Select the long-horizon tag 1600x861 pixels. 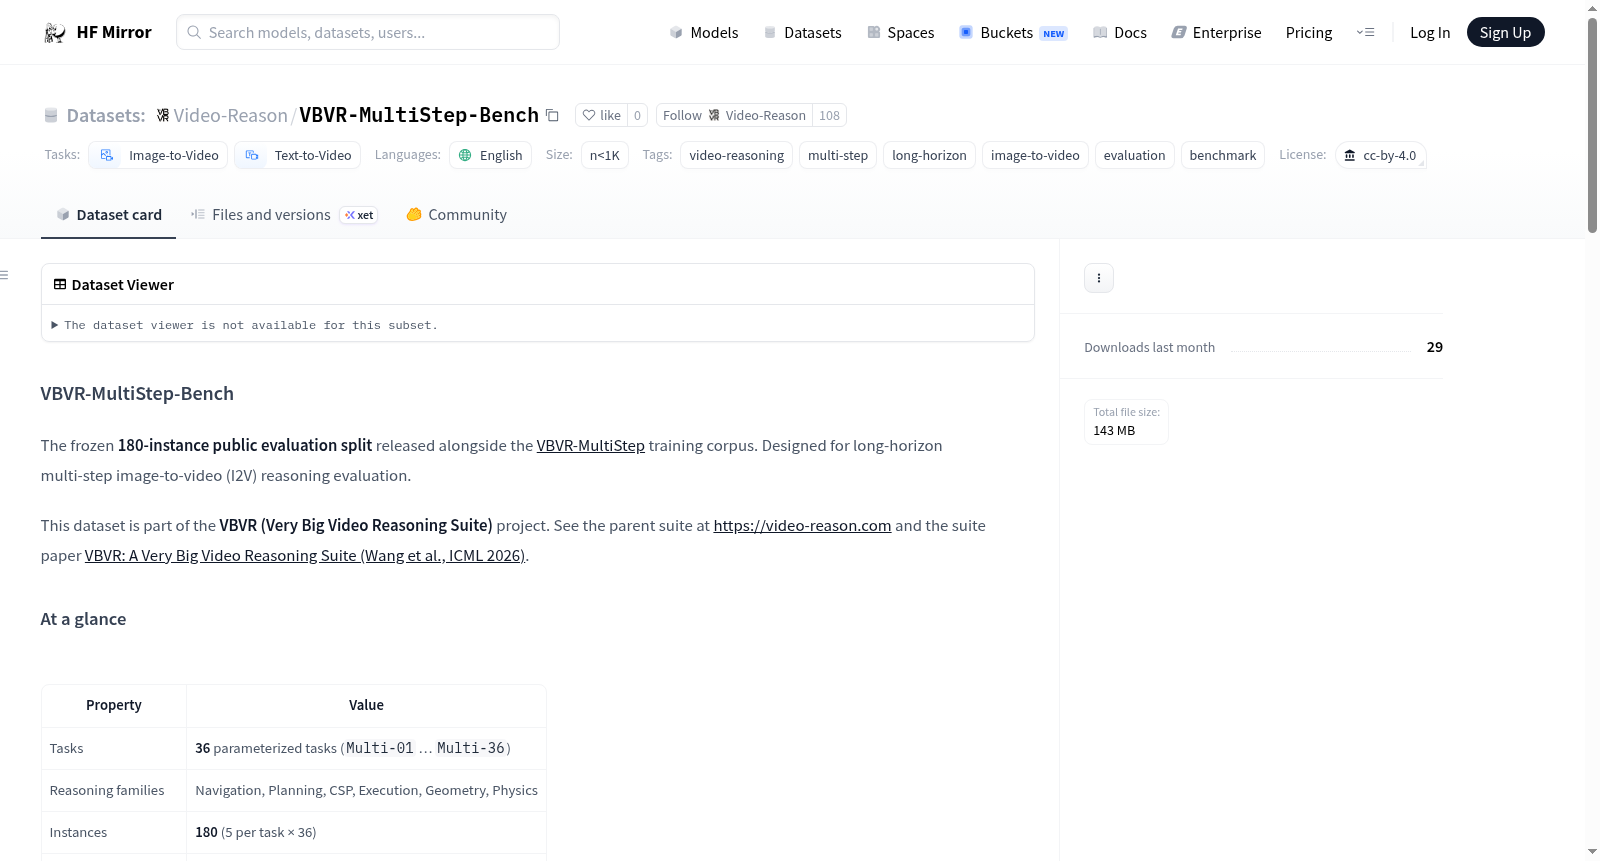tap(929, 155)
